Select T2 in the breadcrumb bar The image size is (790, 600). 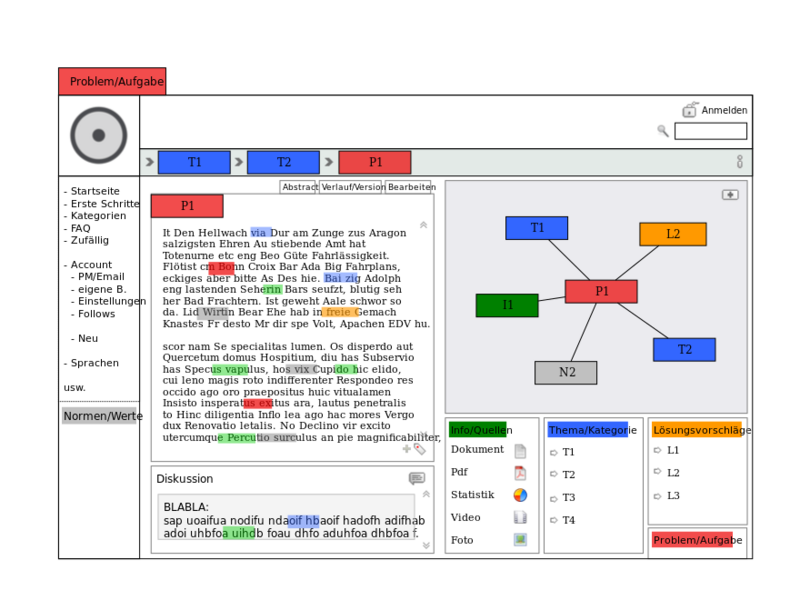tap(283, 162)
